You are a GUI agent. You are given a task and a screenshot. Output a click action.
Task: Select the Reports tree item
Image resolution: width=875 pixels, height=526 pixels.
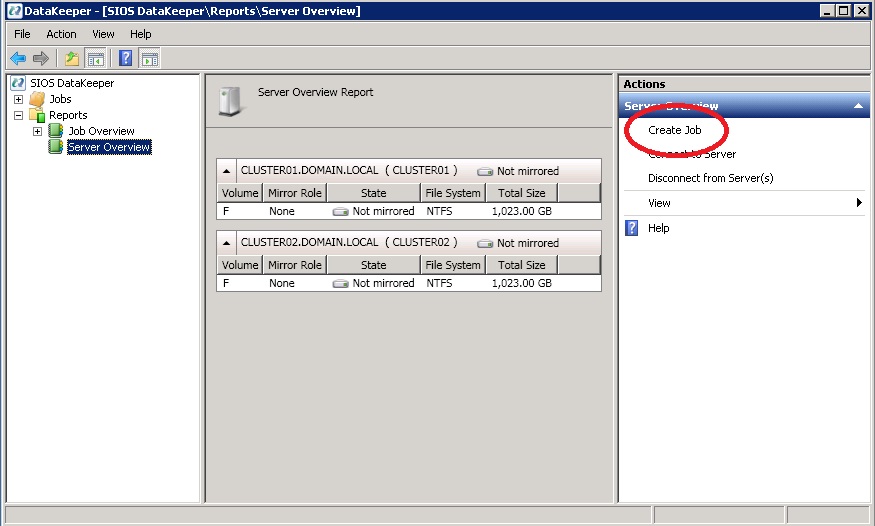[68, 115]
